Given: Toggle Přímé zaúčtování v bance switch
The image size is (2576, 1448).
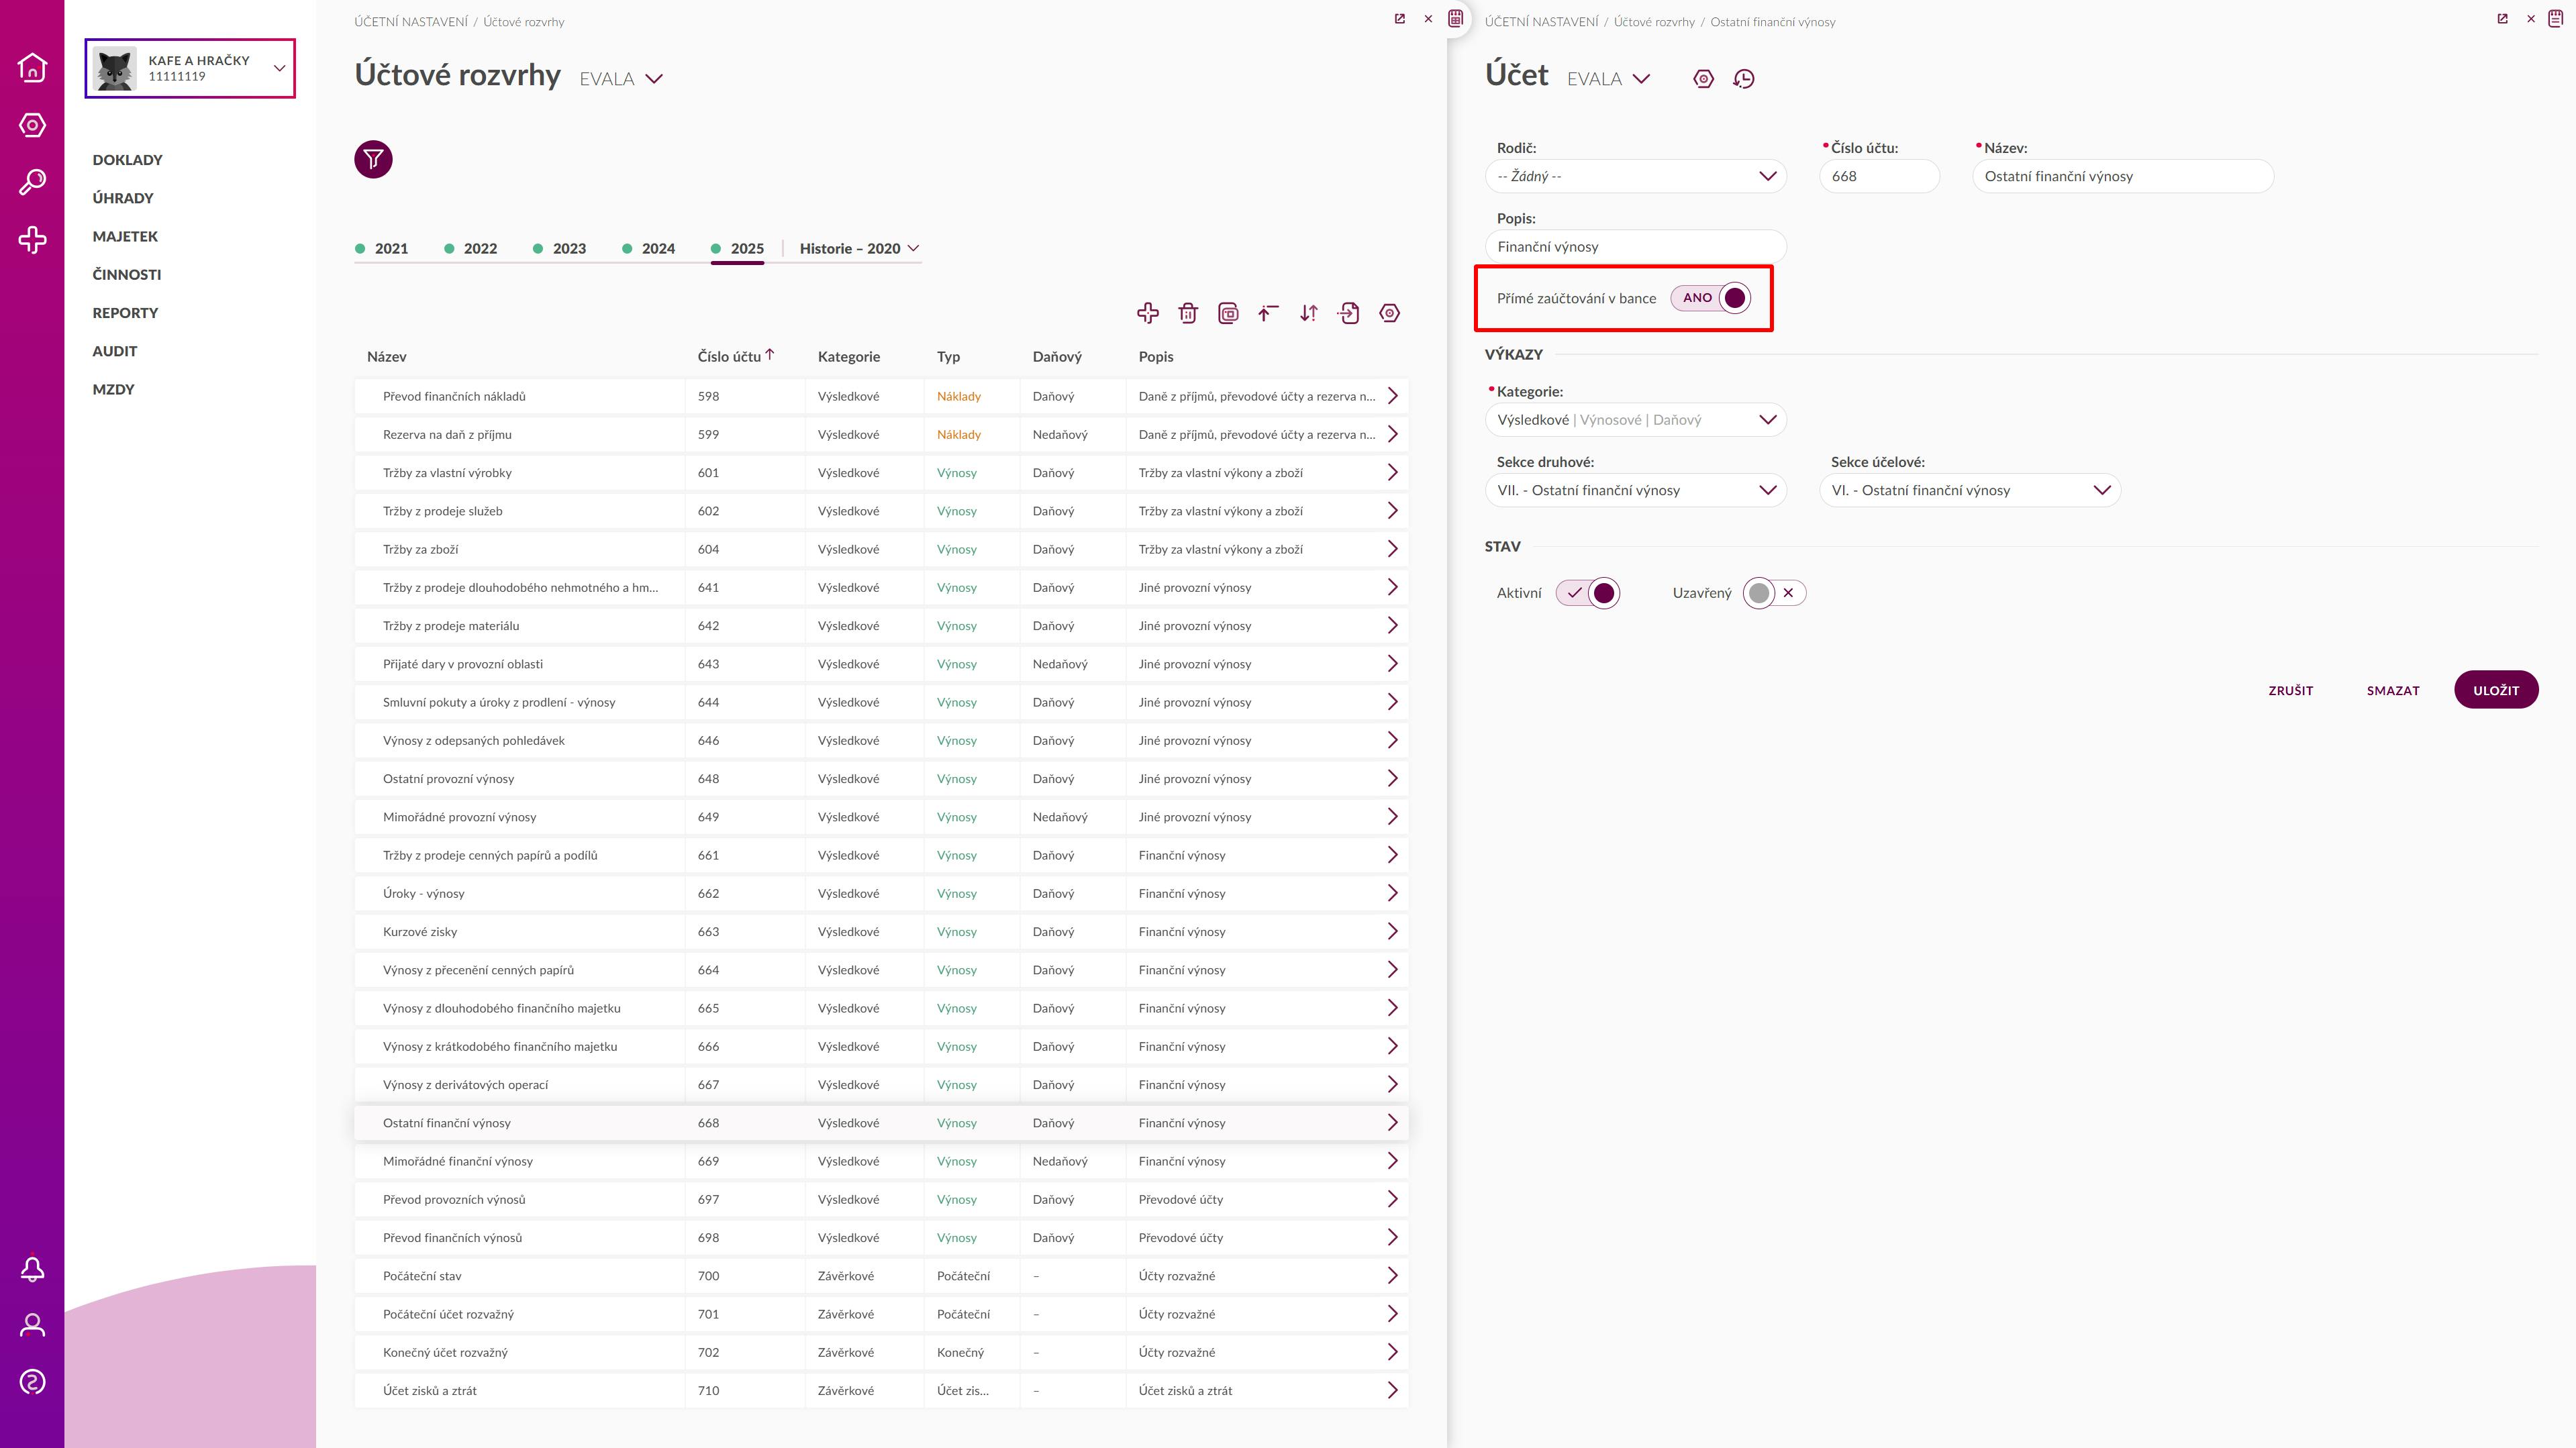Looking at the screenshot, I should coord(1711,298).
